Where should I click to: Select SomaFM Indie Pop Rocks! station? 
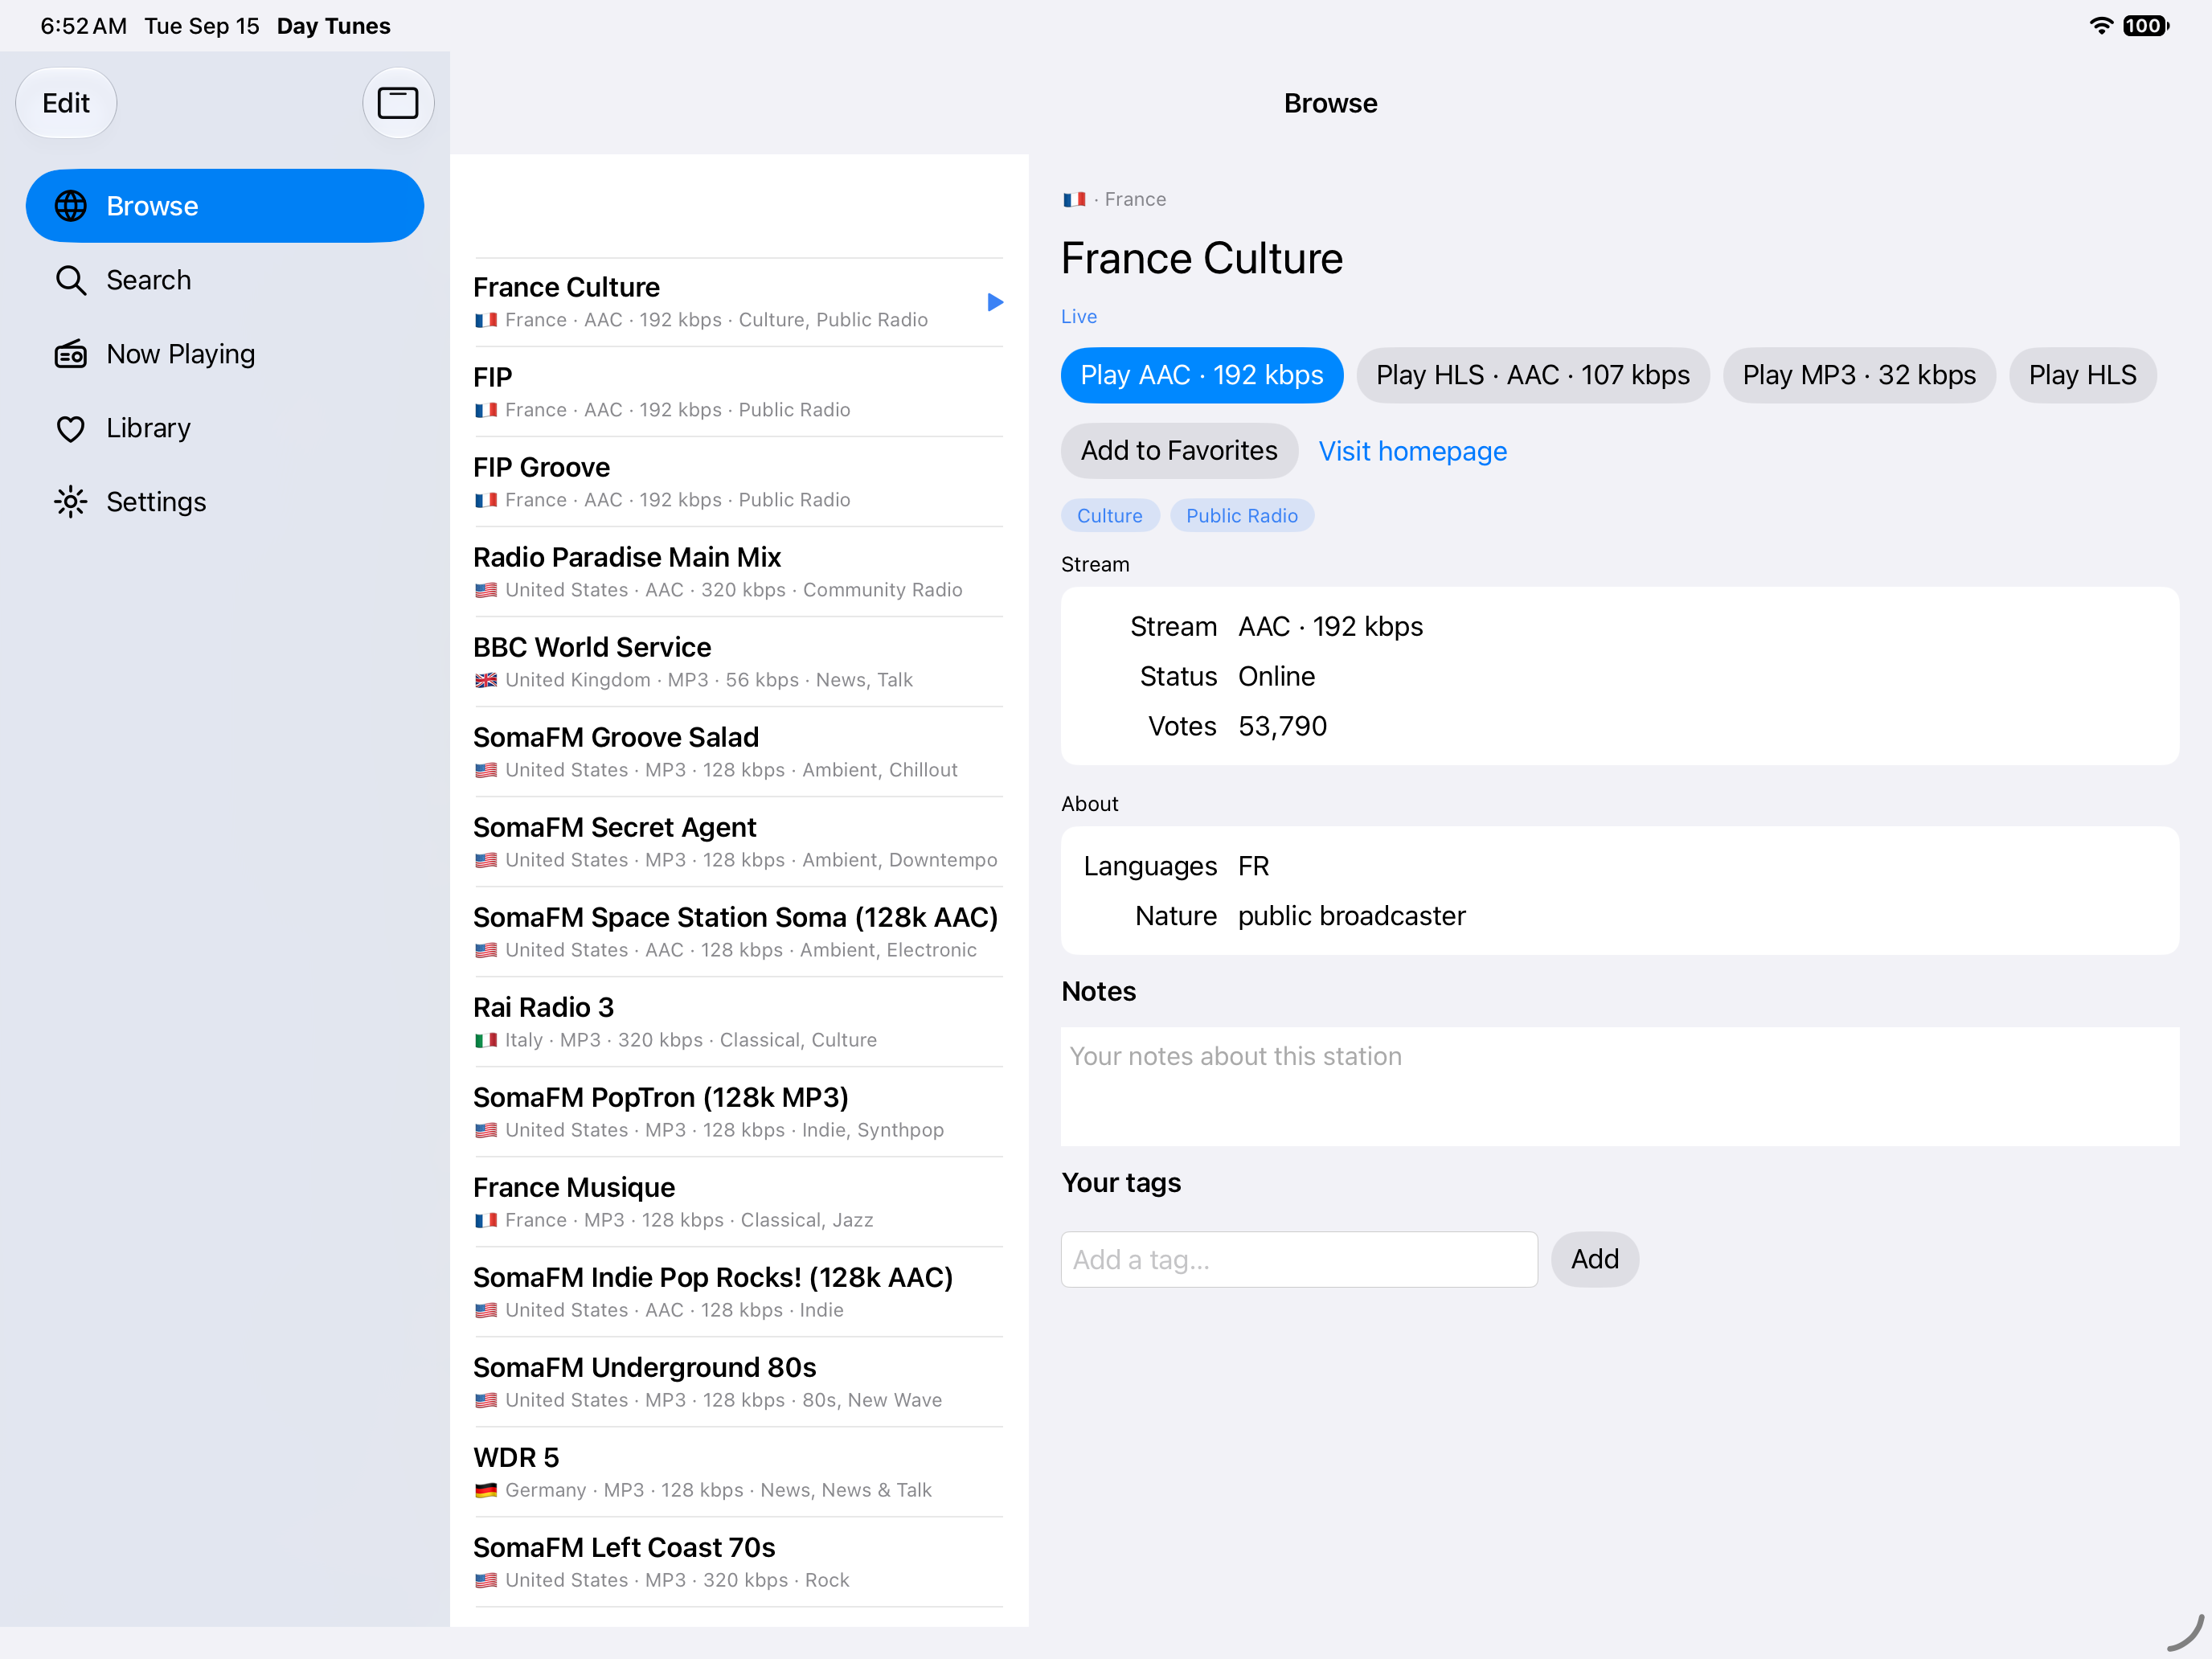pyautogui.click(x=738, y=1292)
